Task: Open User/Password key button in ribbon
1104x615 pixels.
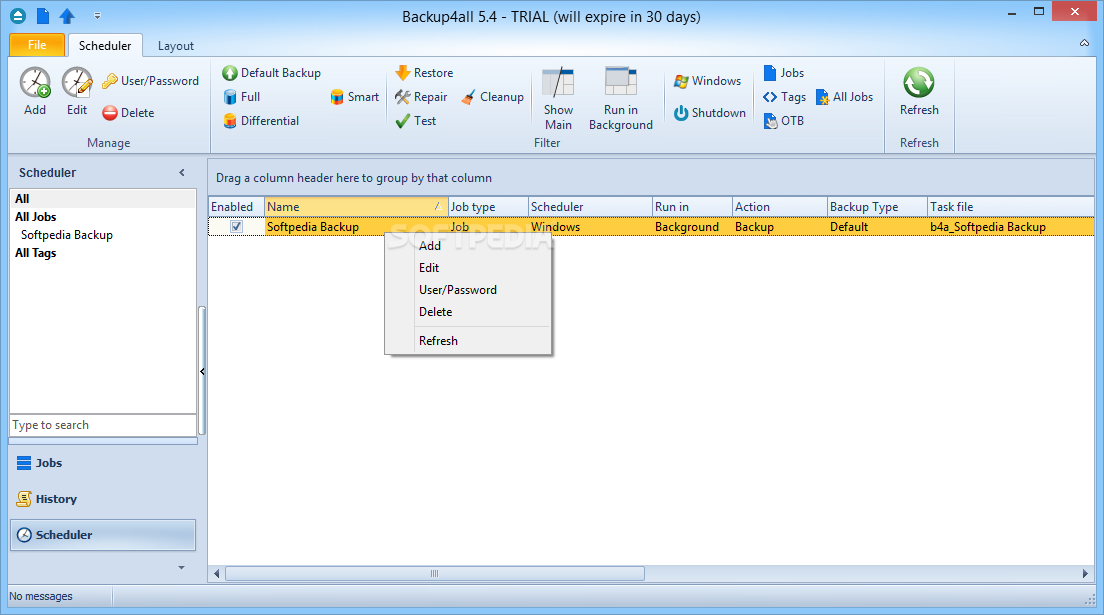Action: click(x=150, y=81)
